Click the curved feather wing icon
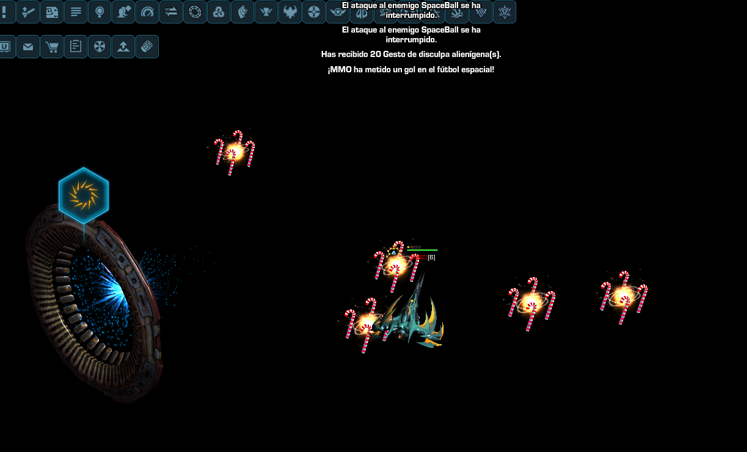The width and height of the screenshot is (747, 452). [242, 12]
